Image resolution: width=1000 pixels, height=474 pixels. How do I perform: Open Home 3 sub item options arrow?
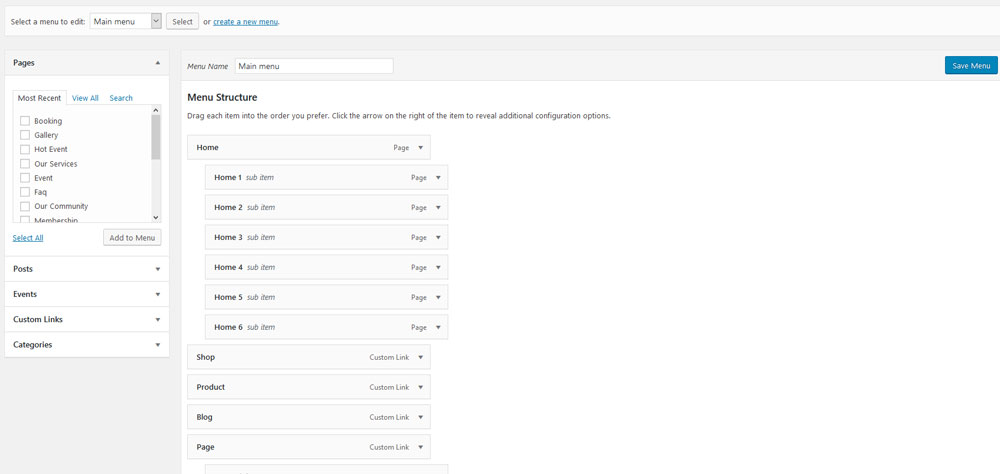pos(438,238)
